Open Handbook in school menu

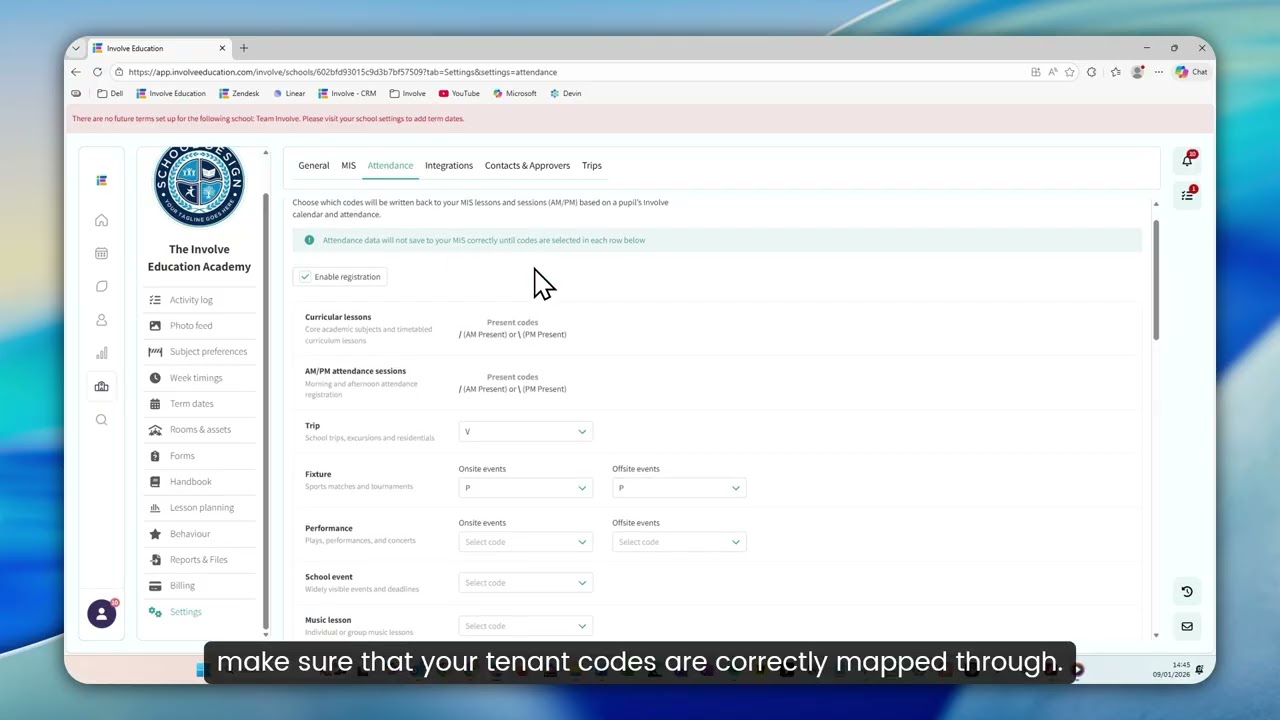190,482
